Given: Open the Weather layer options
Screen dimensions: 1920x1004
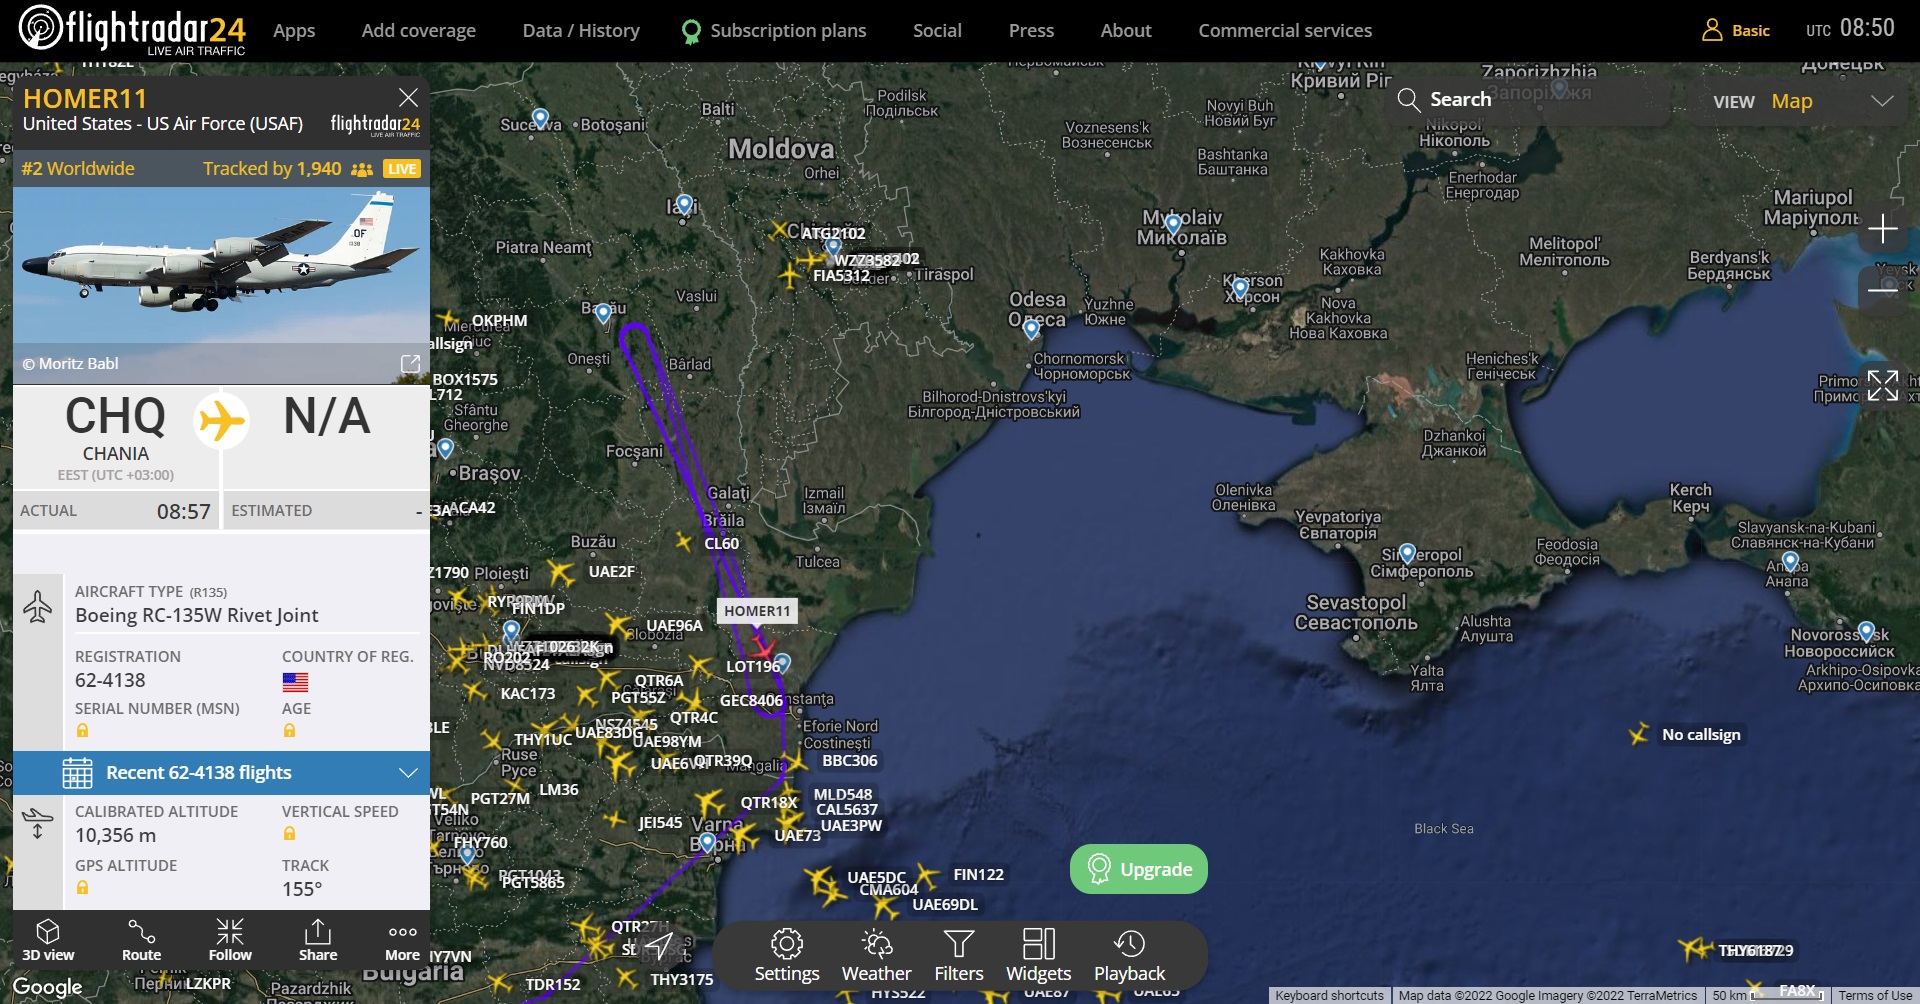Looking at the screenshot, I should pyautogui.click(x=876, y=955).
